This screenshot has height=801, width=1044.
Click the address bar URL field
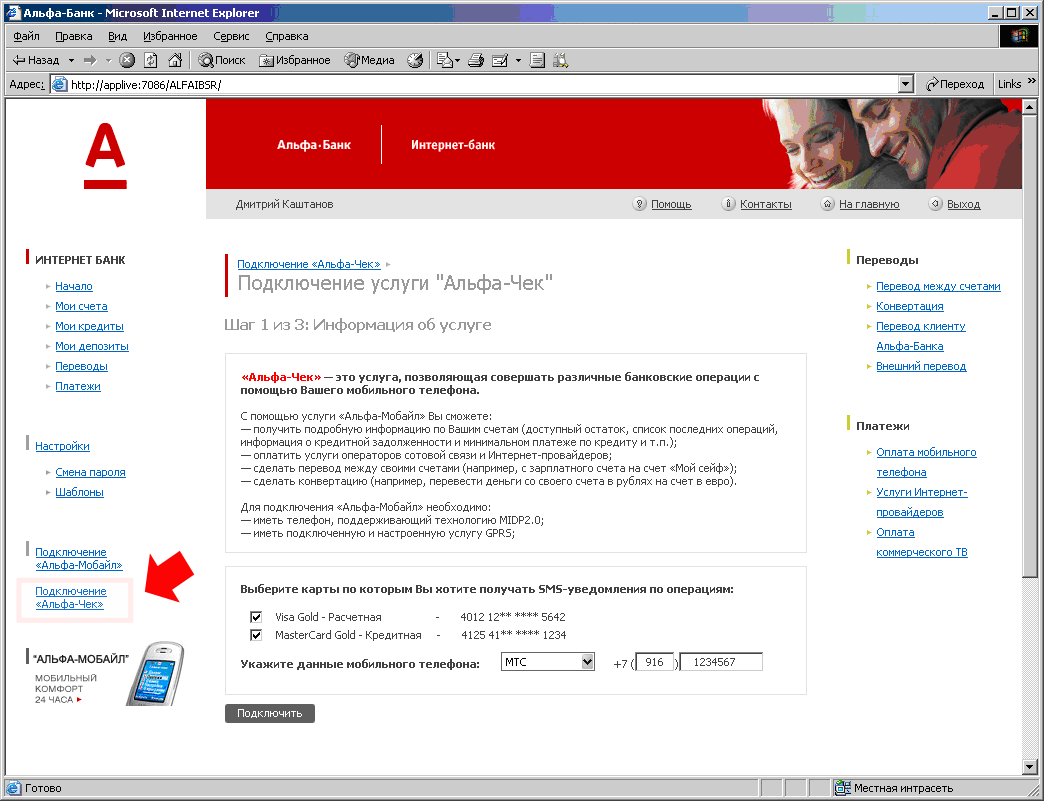pos(475,85)
